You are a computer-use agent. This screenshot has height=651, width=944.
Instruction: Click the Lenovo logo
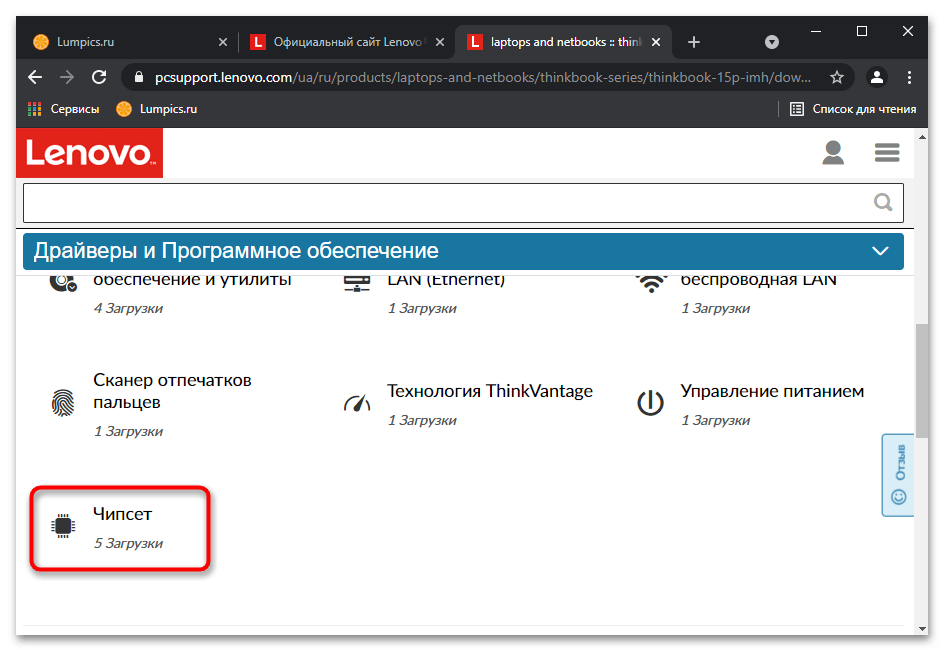(x=89, y=153)
